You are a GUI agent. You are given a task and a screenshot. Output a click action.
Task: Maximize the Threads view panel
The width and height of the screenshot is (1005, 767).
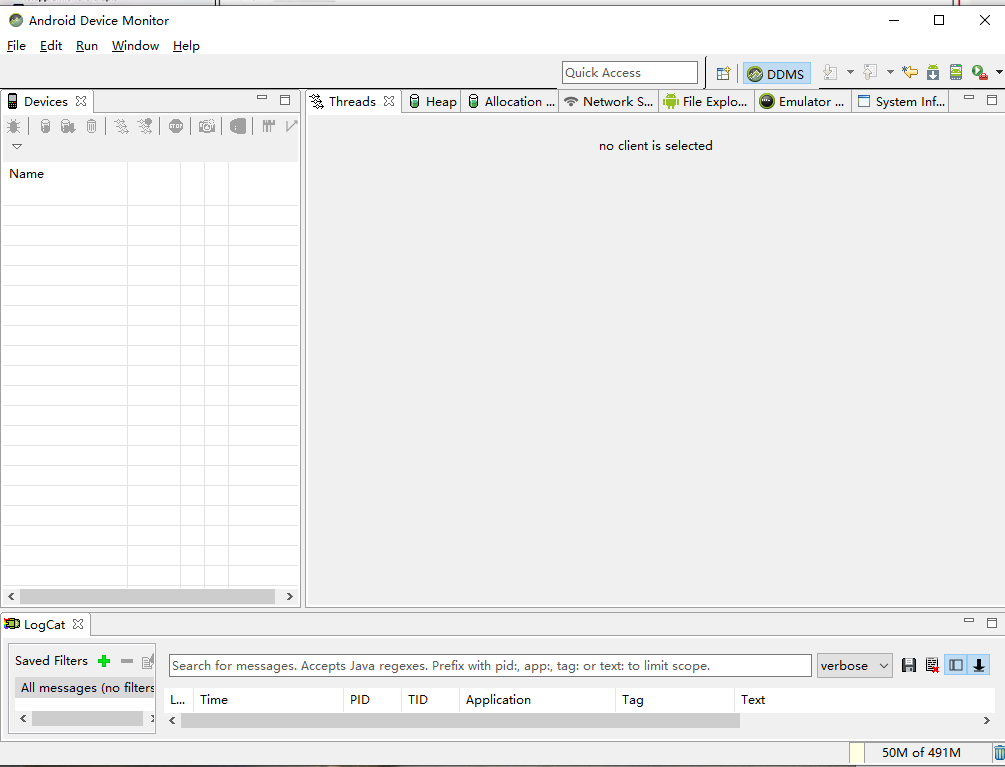[992, 100]
